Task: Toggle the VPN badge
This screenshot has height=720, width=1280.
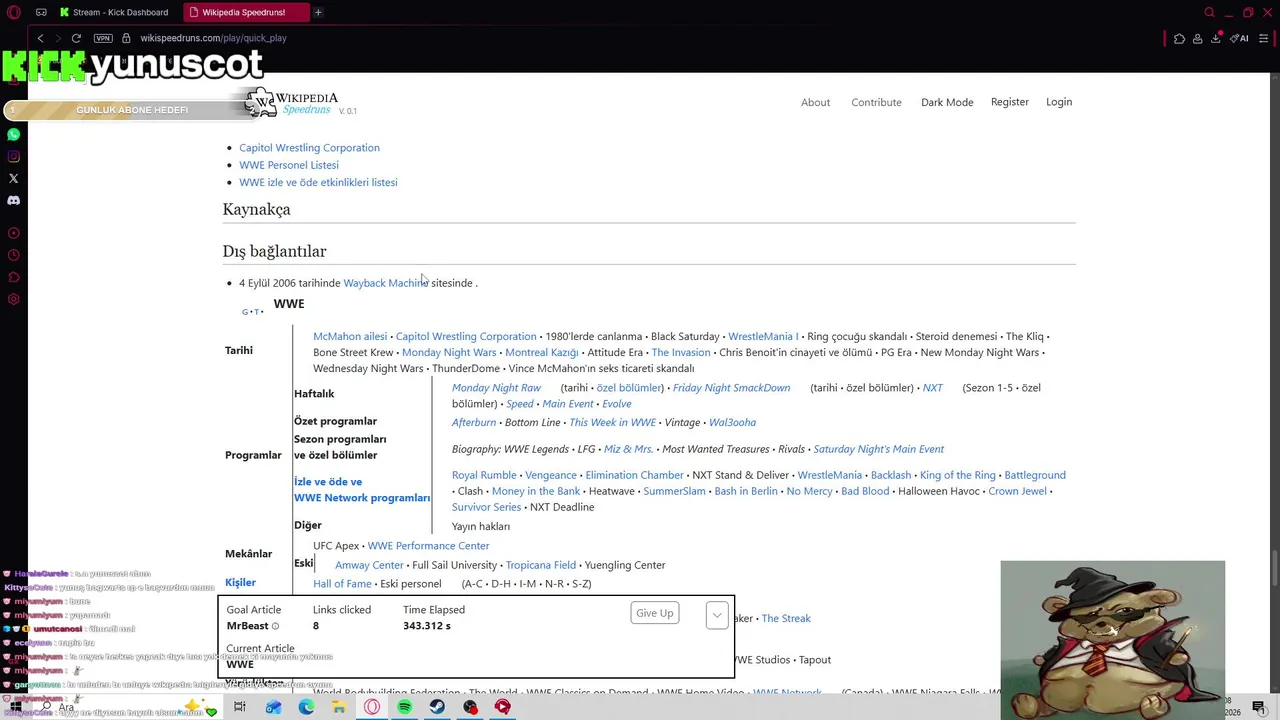Action: [103, 38]
